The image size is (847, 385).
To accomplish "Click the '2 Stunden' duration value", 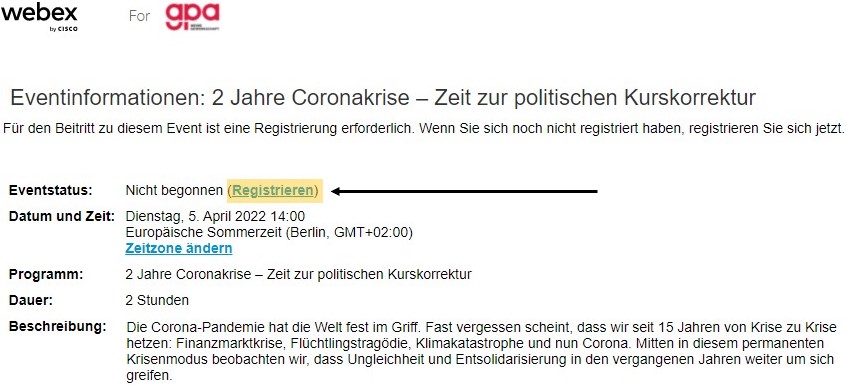I will pyautogui.click(x=157, y=300).
